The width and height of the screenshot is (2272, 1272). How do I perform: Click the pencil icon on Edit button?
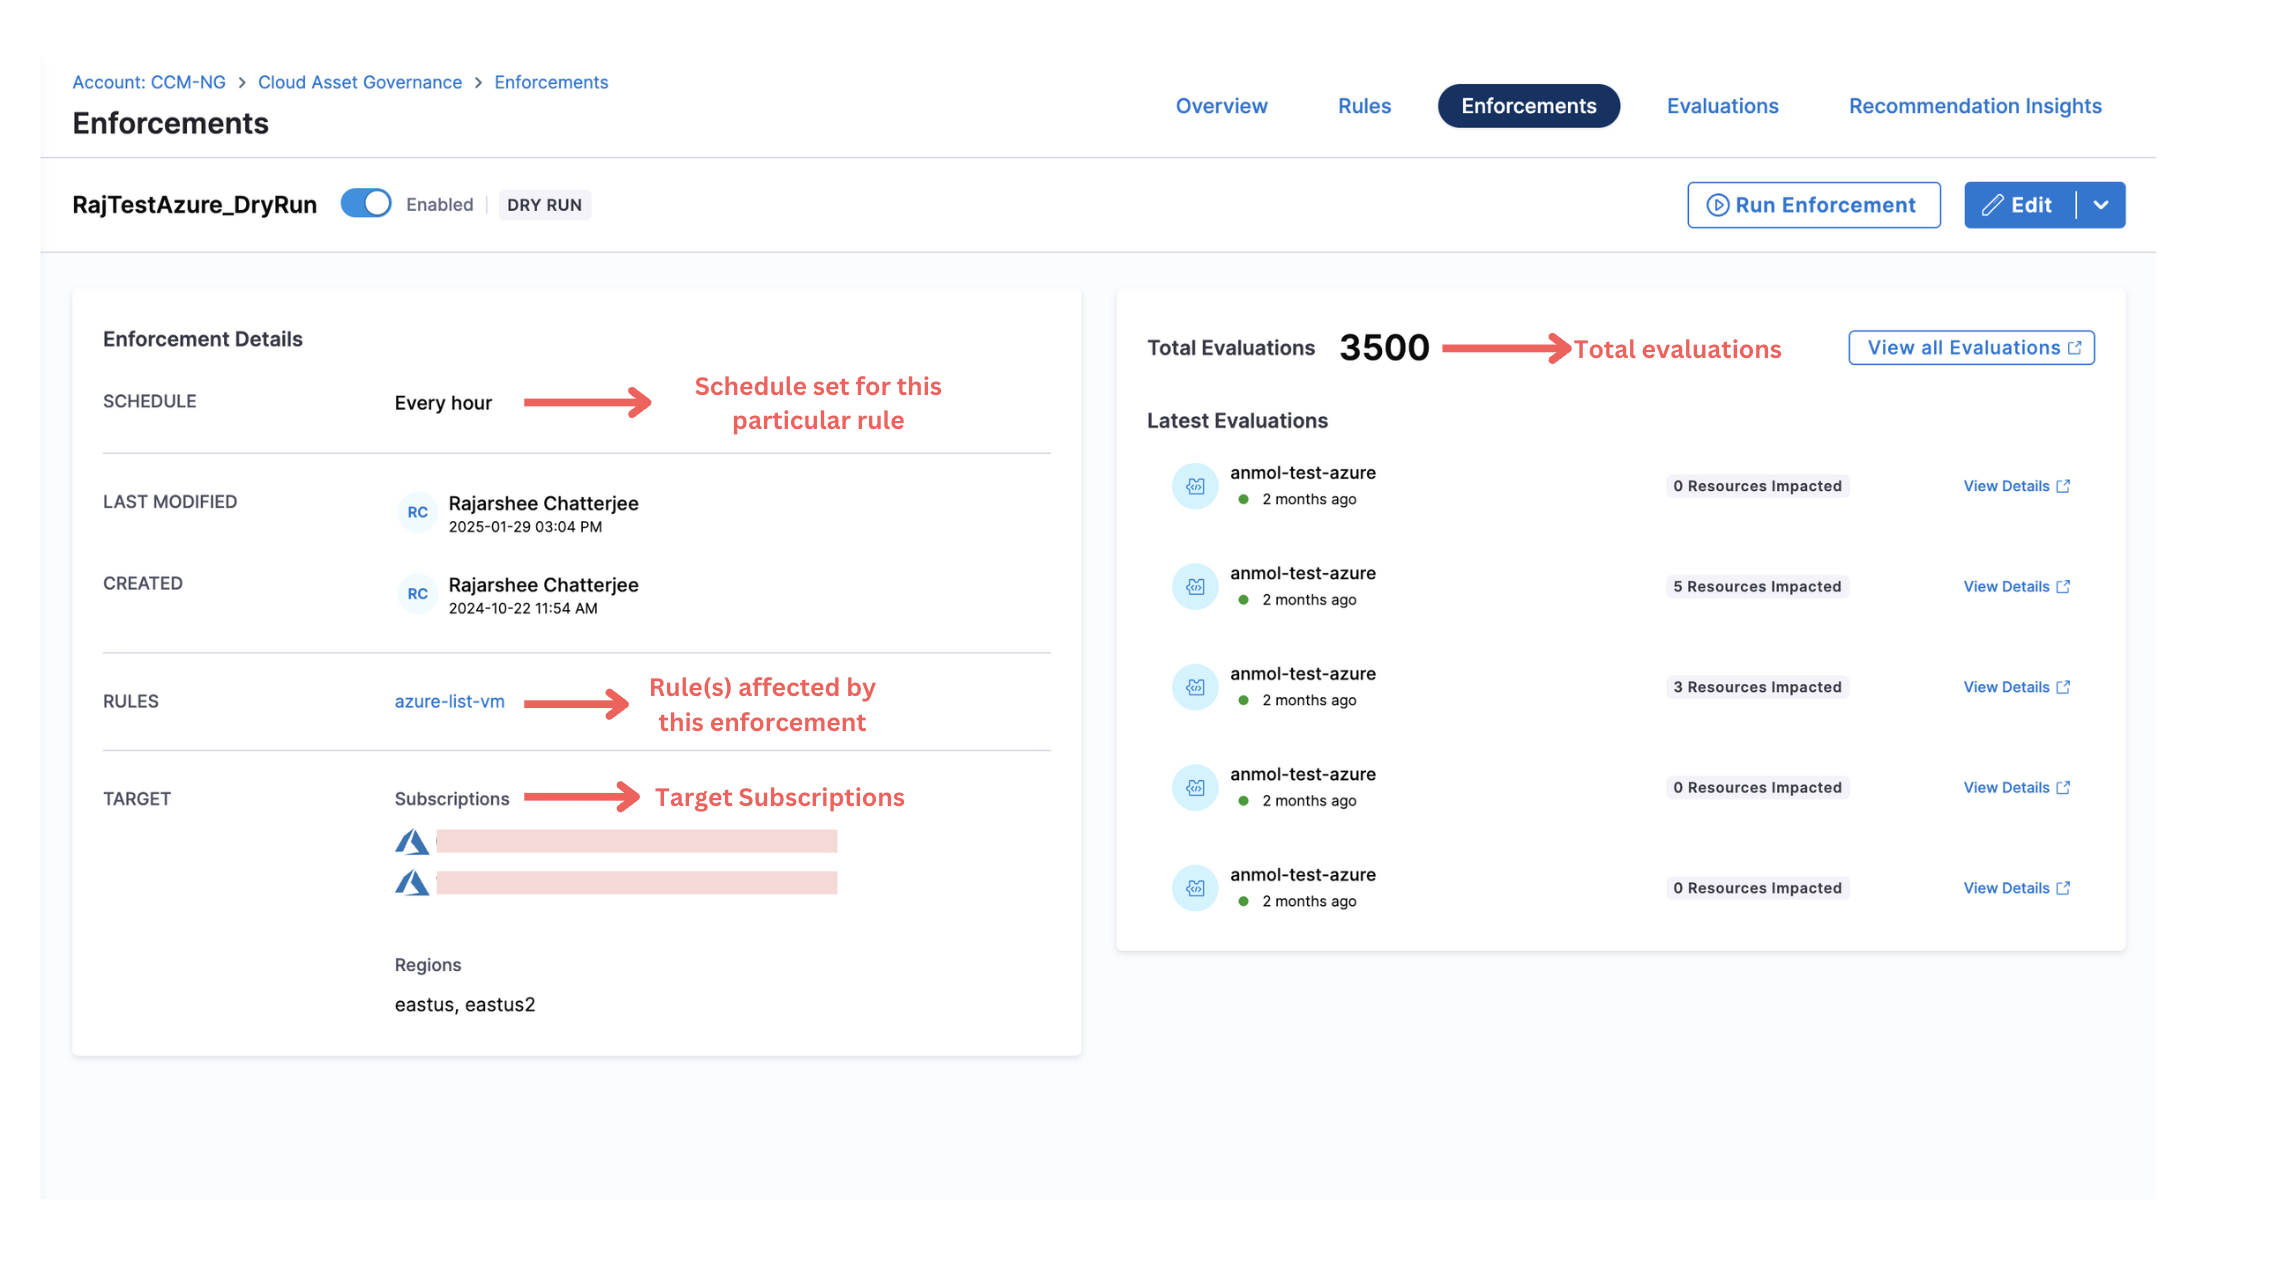point(1992,205)
